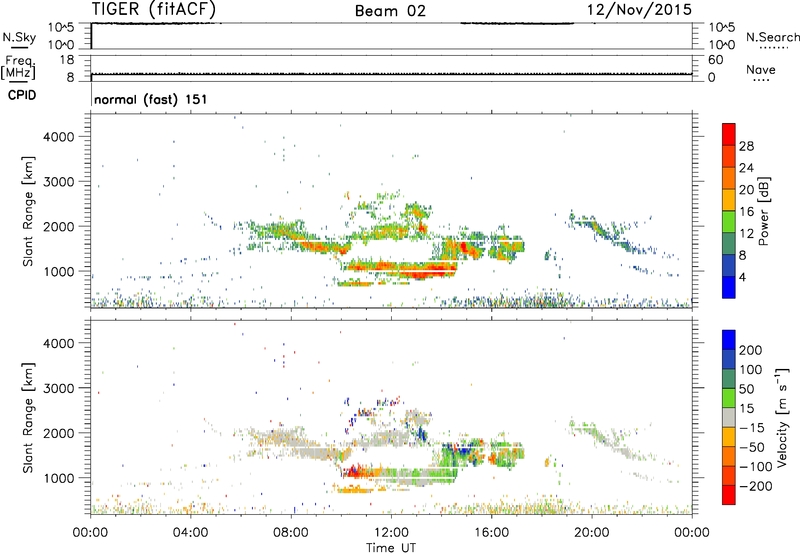This screenshot has height=554, width=800.
Task: Click the '4' power scale value
Action: click(742, 277)
